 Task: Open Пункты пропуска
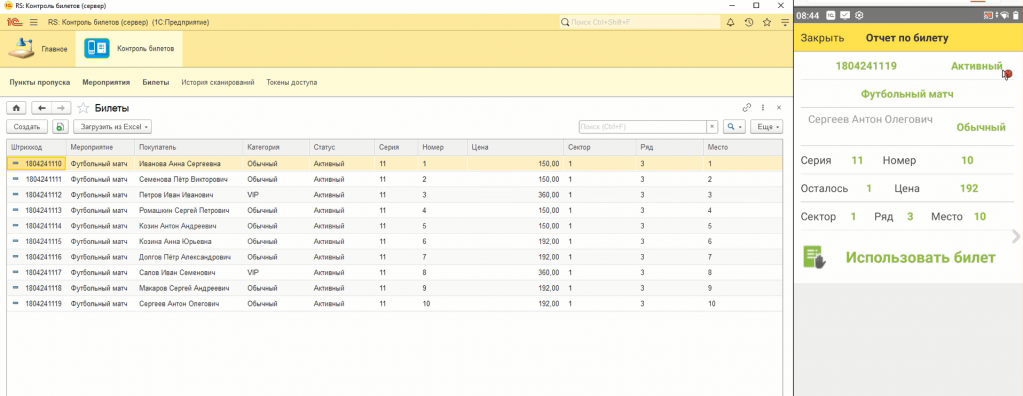click(x=40, y=83)
